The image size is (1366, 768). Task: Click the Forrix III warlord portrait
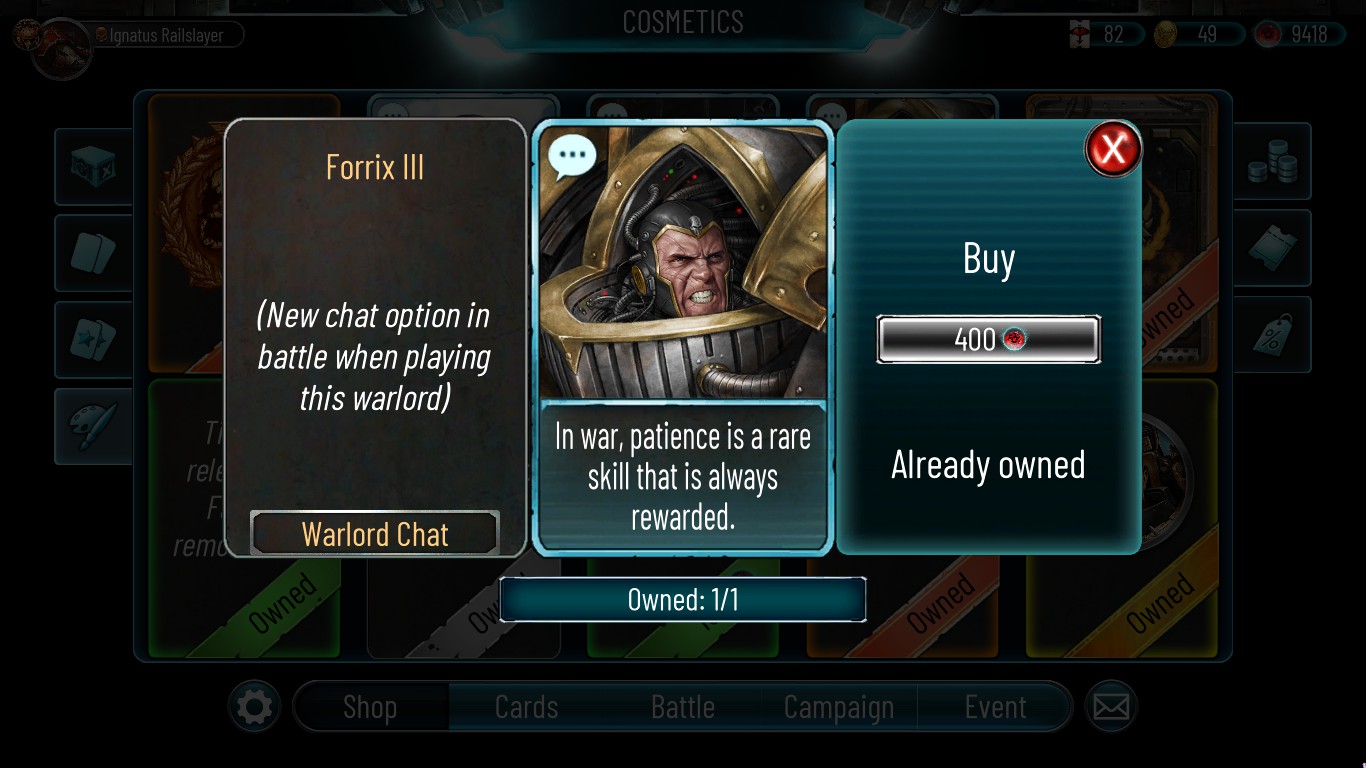click(x=683, y=262)
